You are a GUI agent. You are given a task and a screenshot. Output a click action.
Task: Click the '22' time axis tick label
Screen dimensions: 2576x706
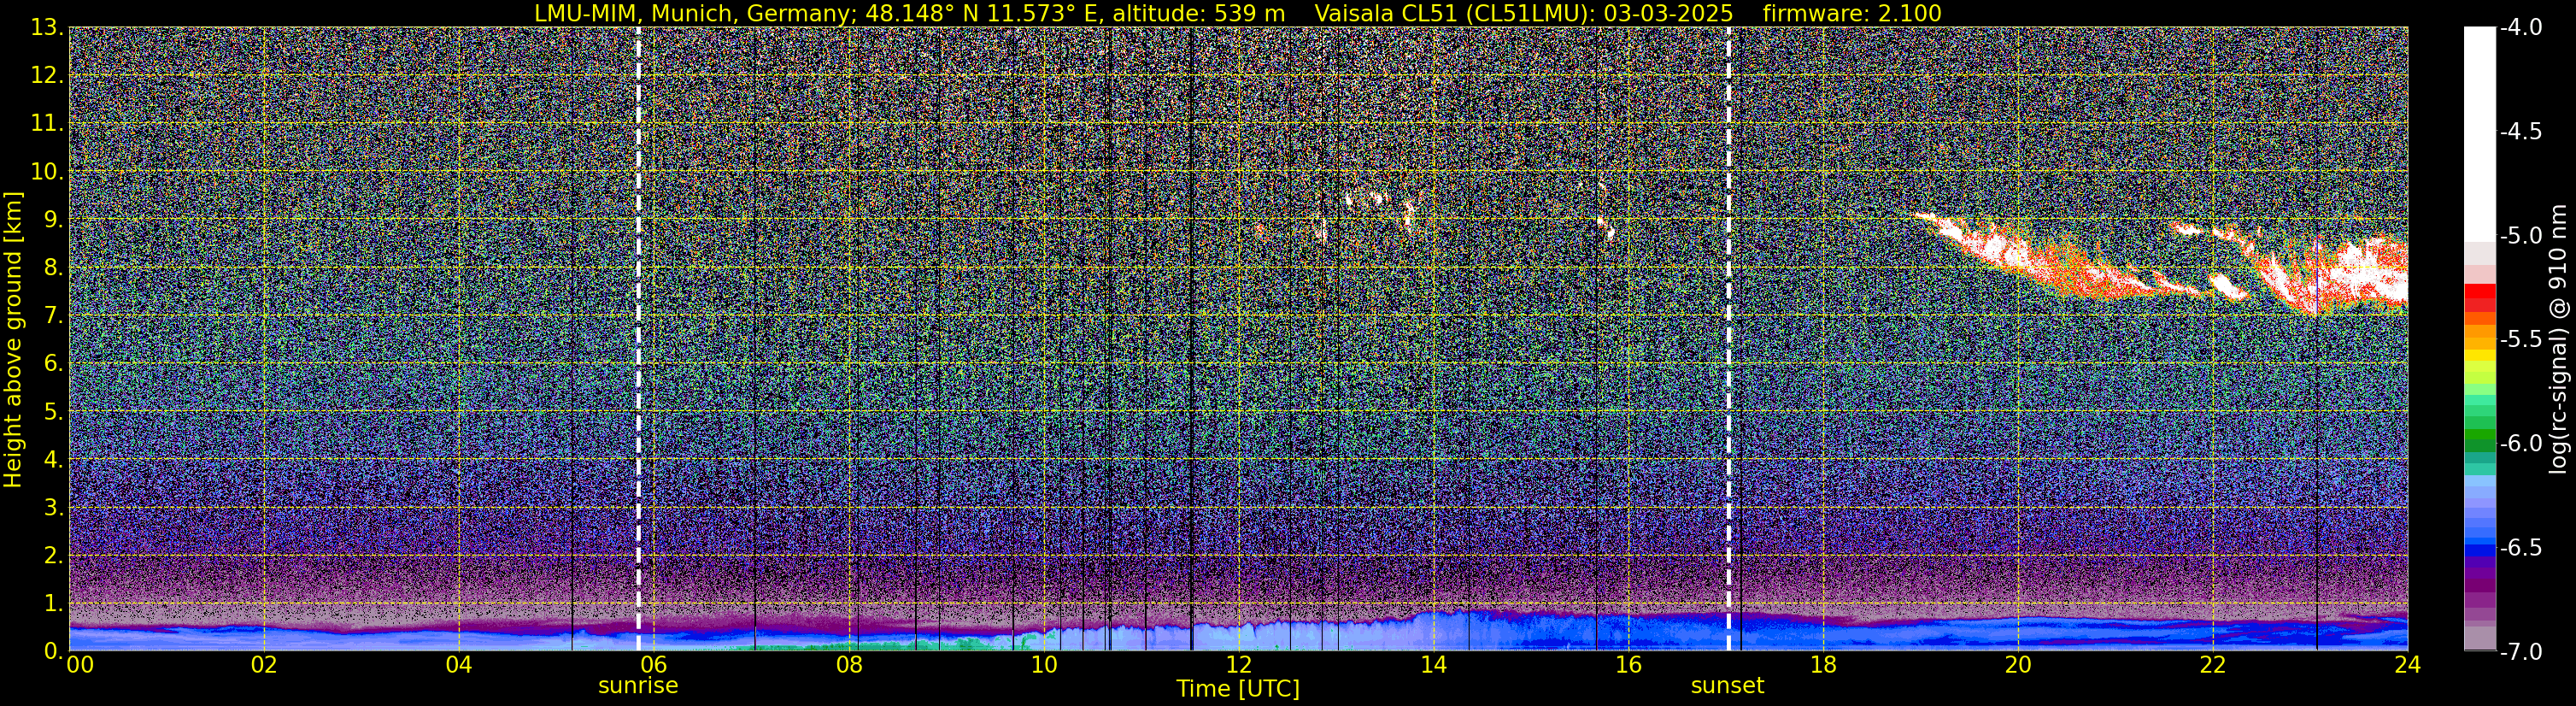tap(2213, 665)
